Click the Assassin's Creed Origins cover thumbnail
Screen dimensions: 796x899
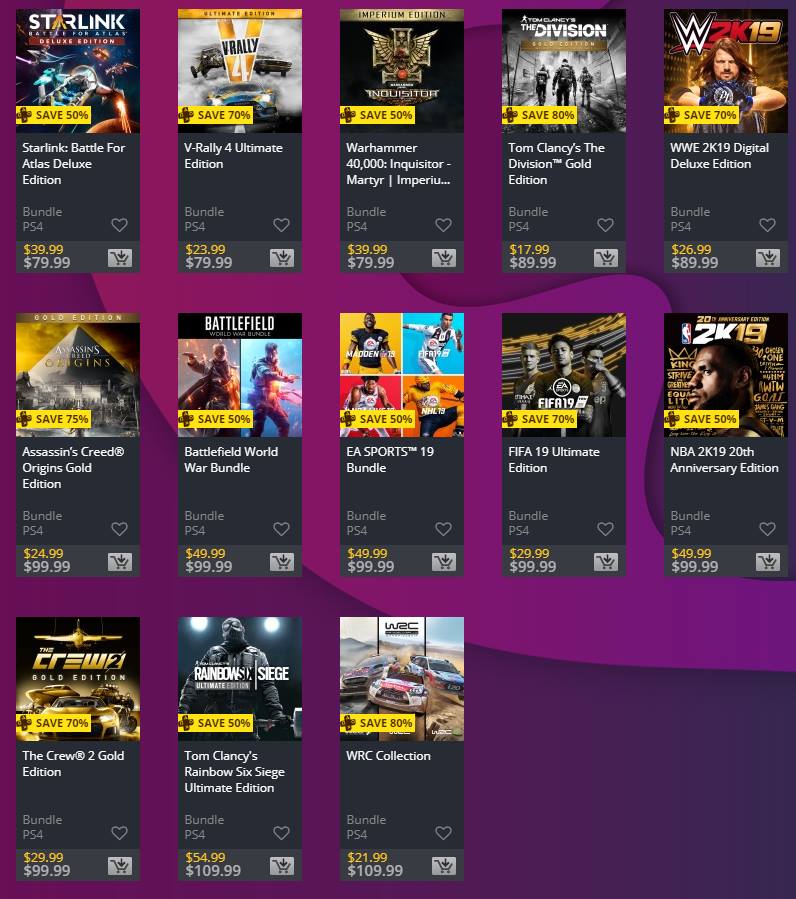[78, 375]
